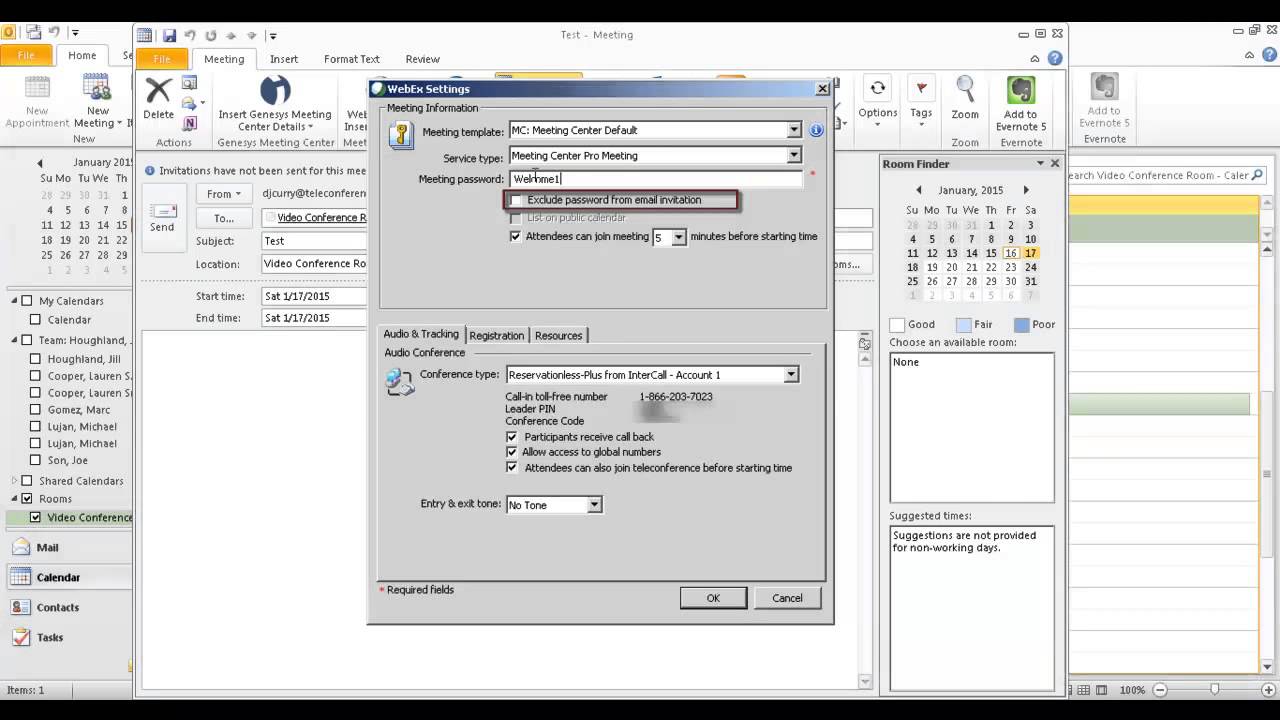
Task: Open the Format Text ribbon tab
Action: pyautogui.click(x=352, y=59)
